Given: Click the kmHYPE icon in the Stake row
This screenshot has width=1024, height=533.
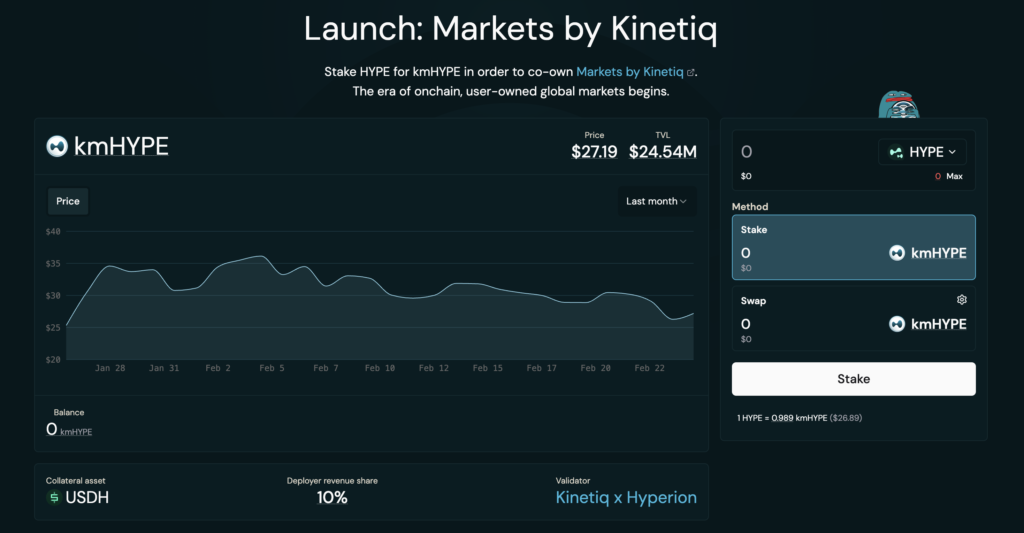Looking at the screenshot, I should pyautogui.click(x=897, y=253).
